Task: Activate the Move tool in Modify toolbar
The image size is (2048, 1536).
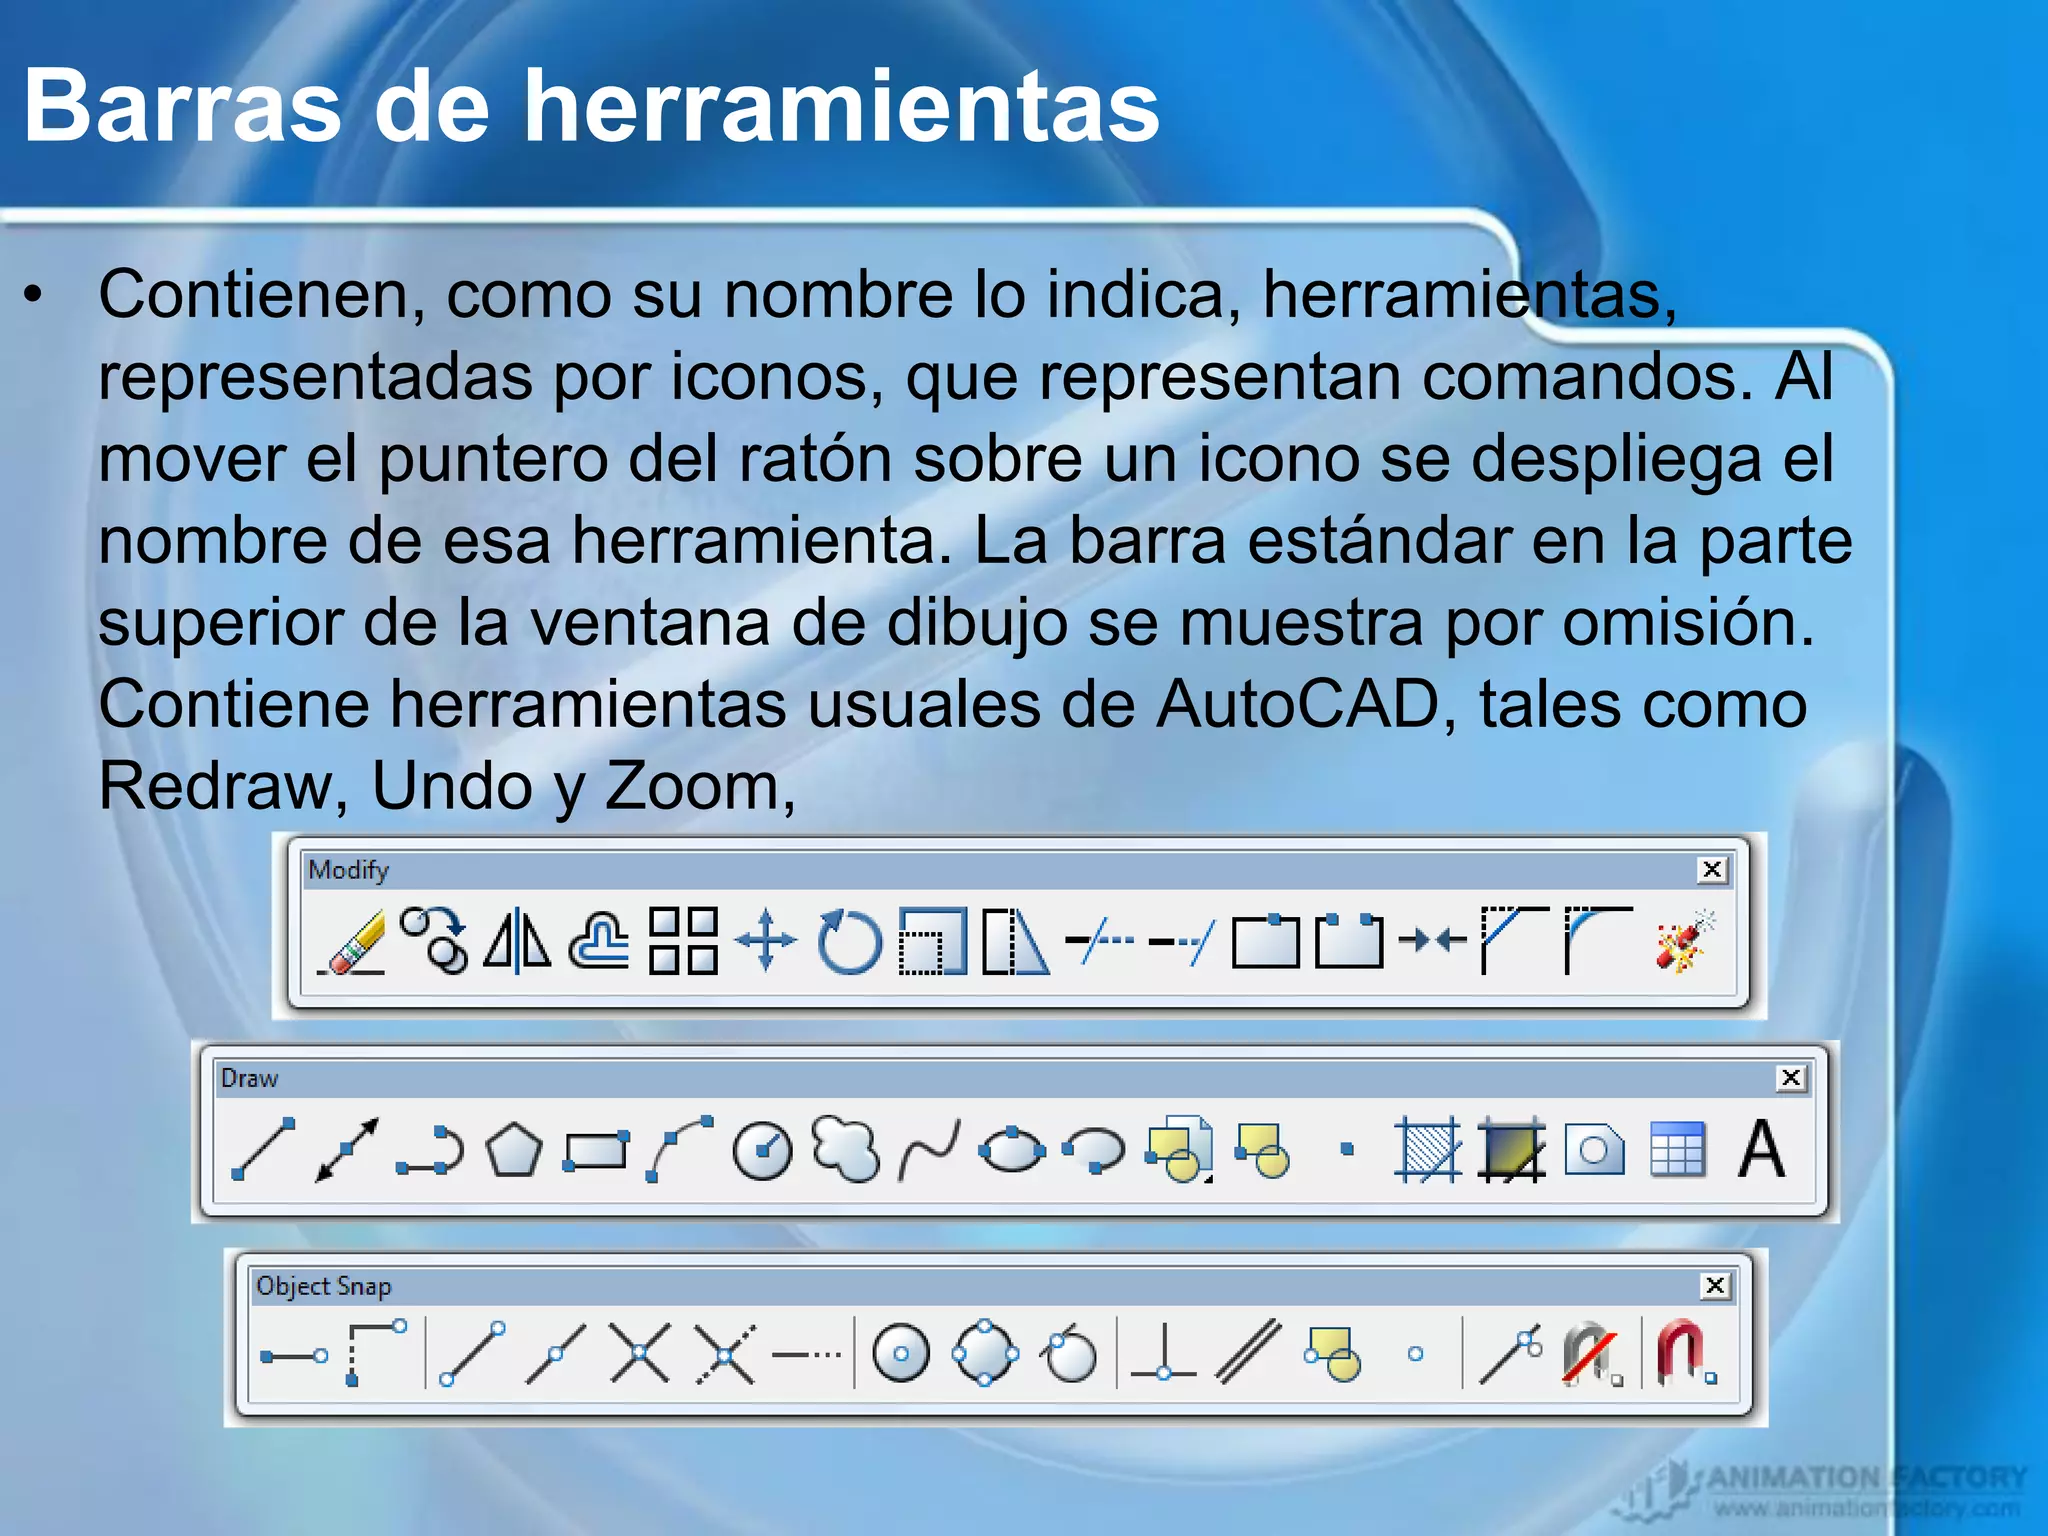Action: [766, 941]
